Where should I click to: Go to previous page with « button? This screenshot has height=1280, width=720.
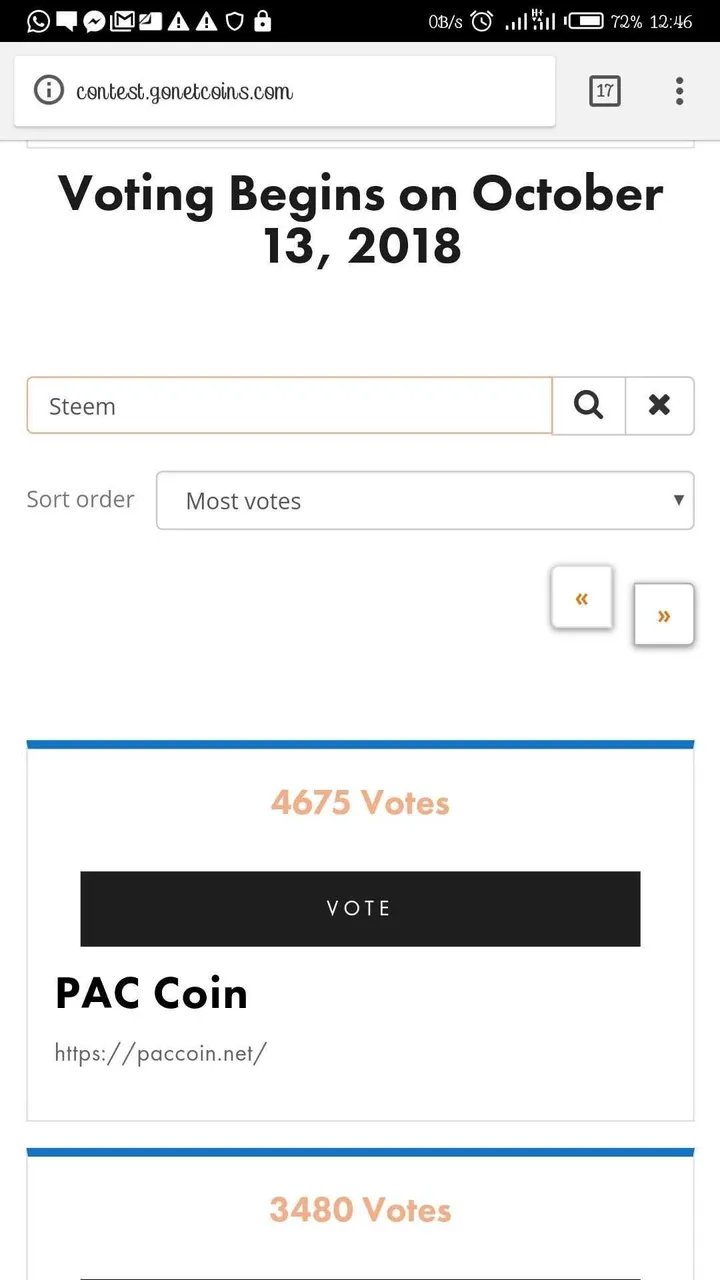581,598
